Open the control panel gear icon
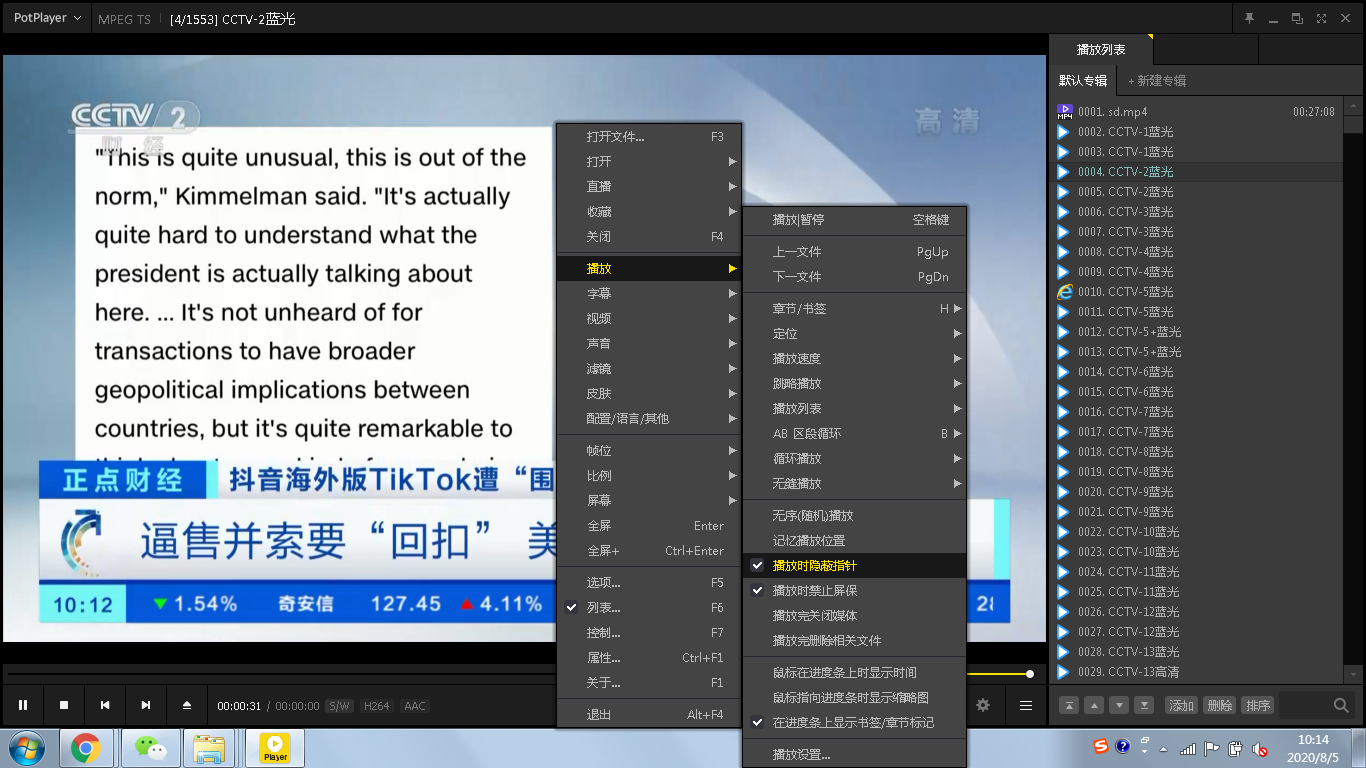The height and width of the screenshot is (768, 1366). (x=983, y=705)
